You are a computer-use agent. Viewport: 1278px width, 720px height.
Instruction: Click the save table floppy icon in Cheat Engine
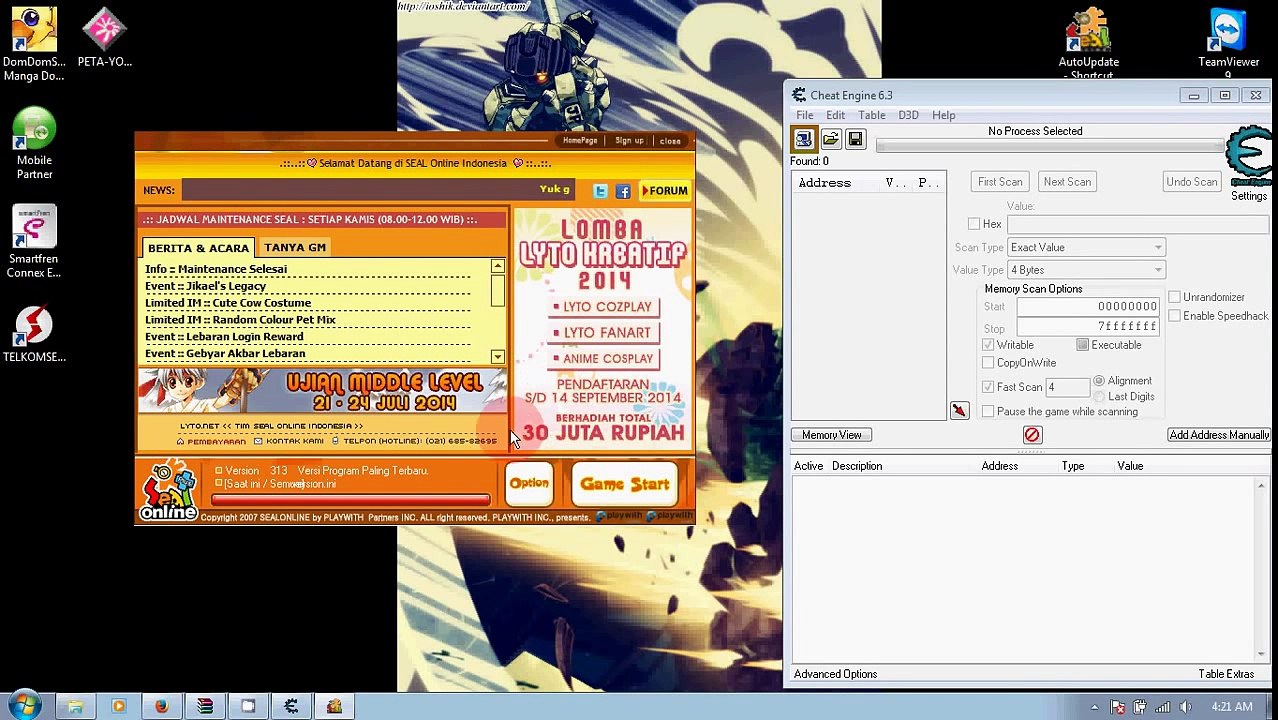tap(855, 139)
